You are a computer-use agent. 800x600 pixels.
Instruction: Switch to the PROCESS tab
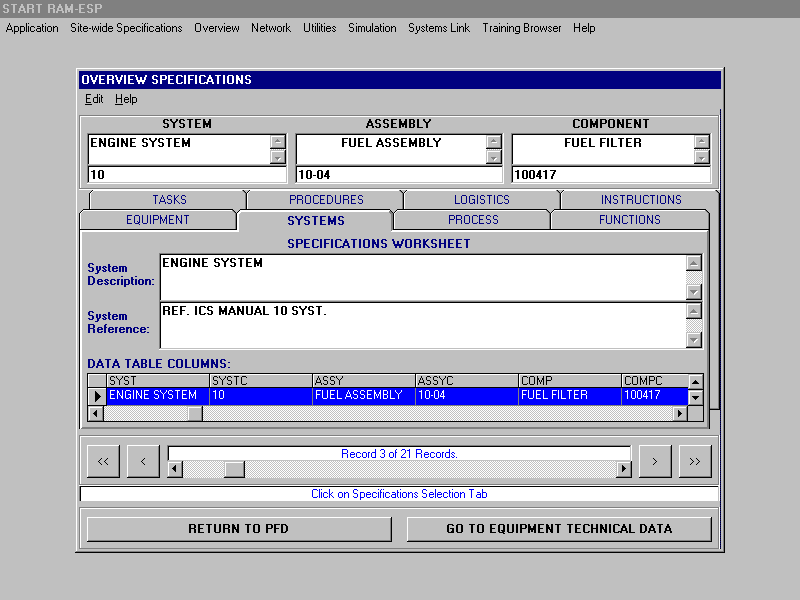pyautogui.click(x=473, y=220)
